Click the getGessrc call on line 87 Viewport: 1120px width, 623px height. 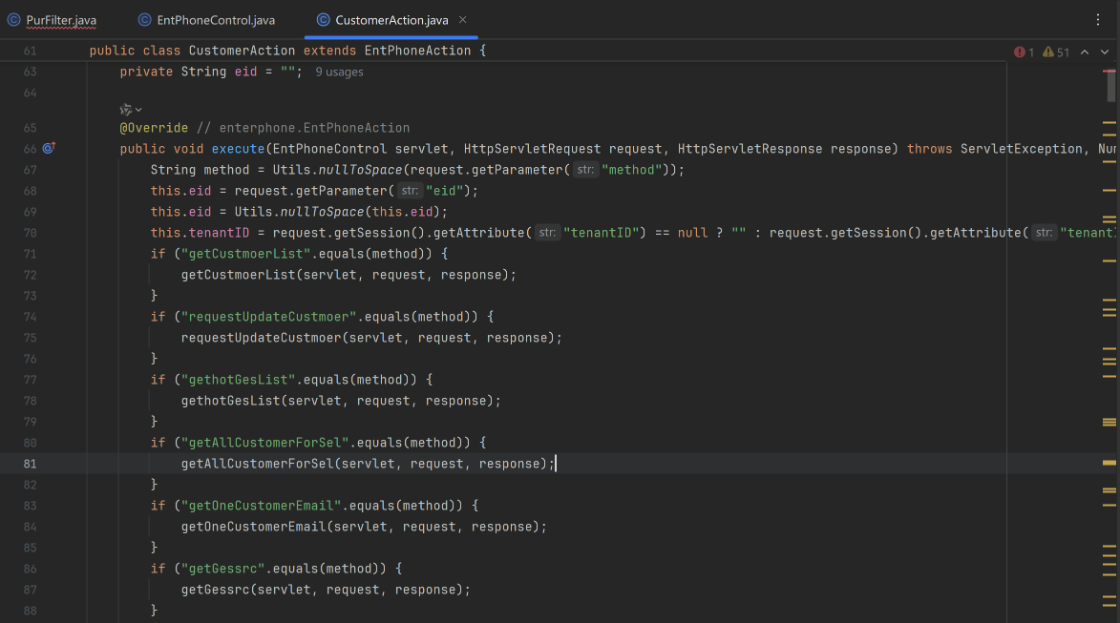(214, 590)
